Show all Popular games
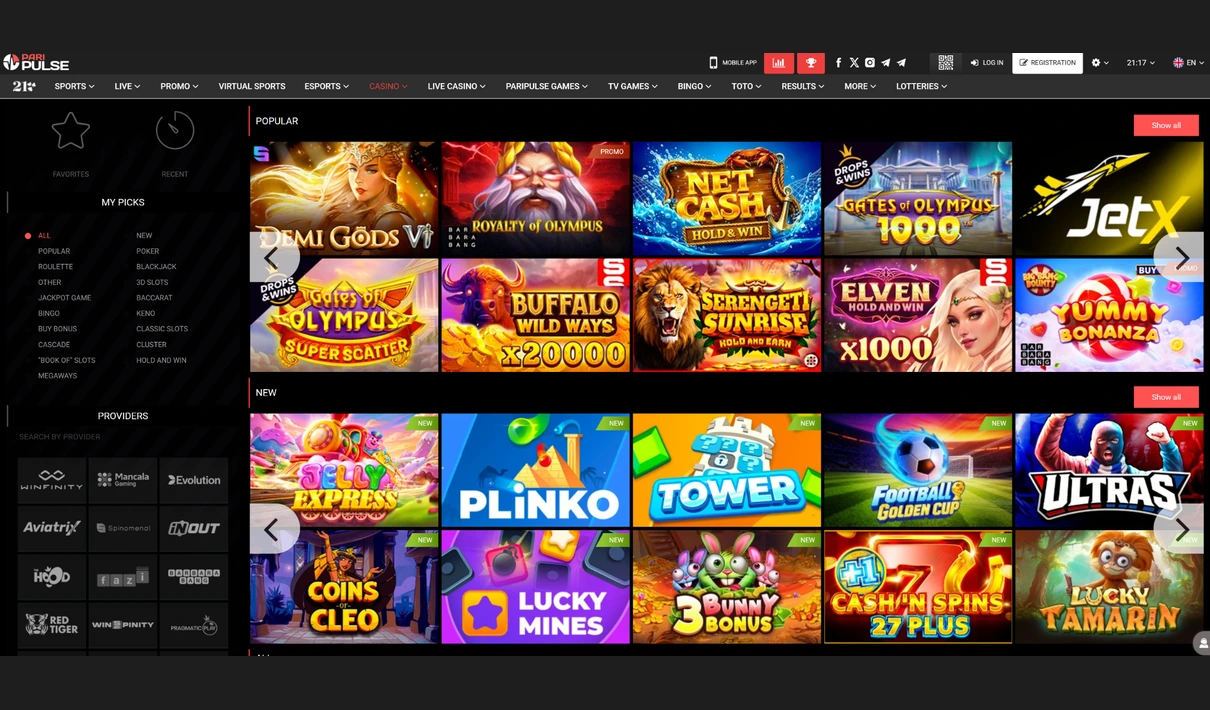Screen dimensions: 1210x710 pyautogui.click(x=1166, y=125)
